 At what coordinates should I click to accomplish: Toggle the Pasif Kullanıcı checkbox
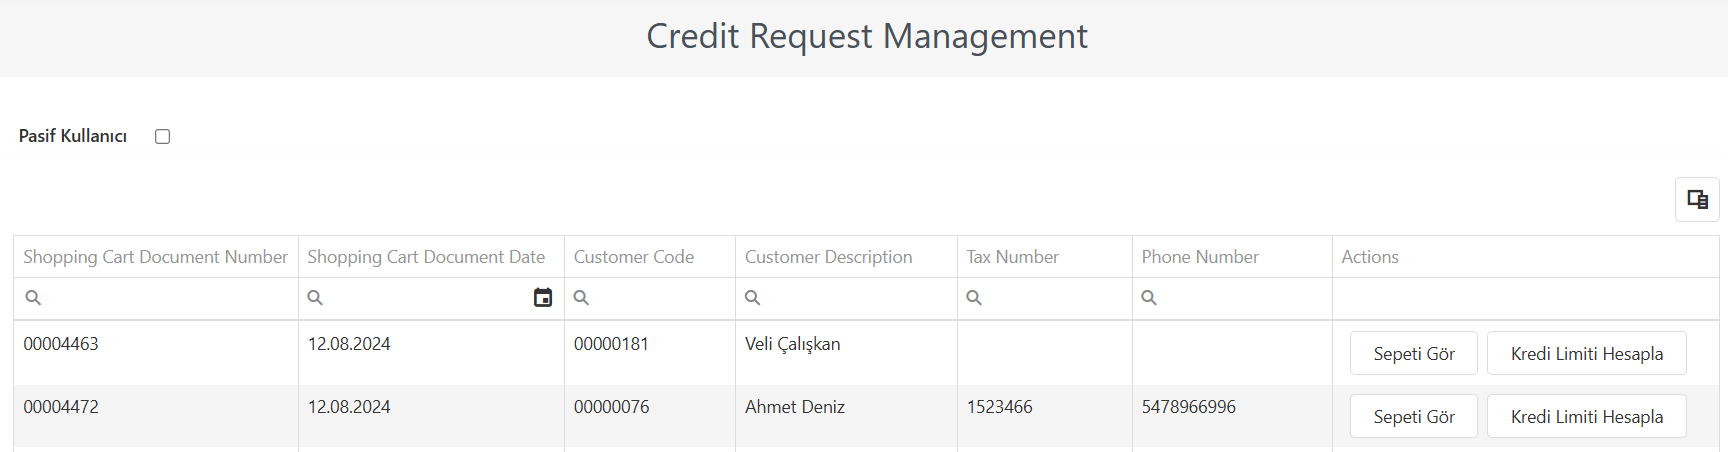click(x=163, y=136)
